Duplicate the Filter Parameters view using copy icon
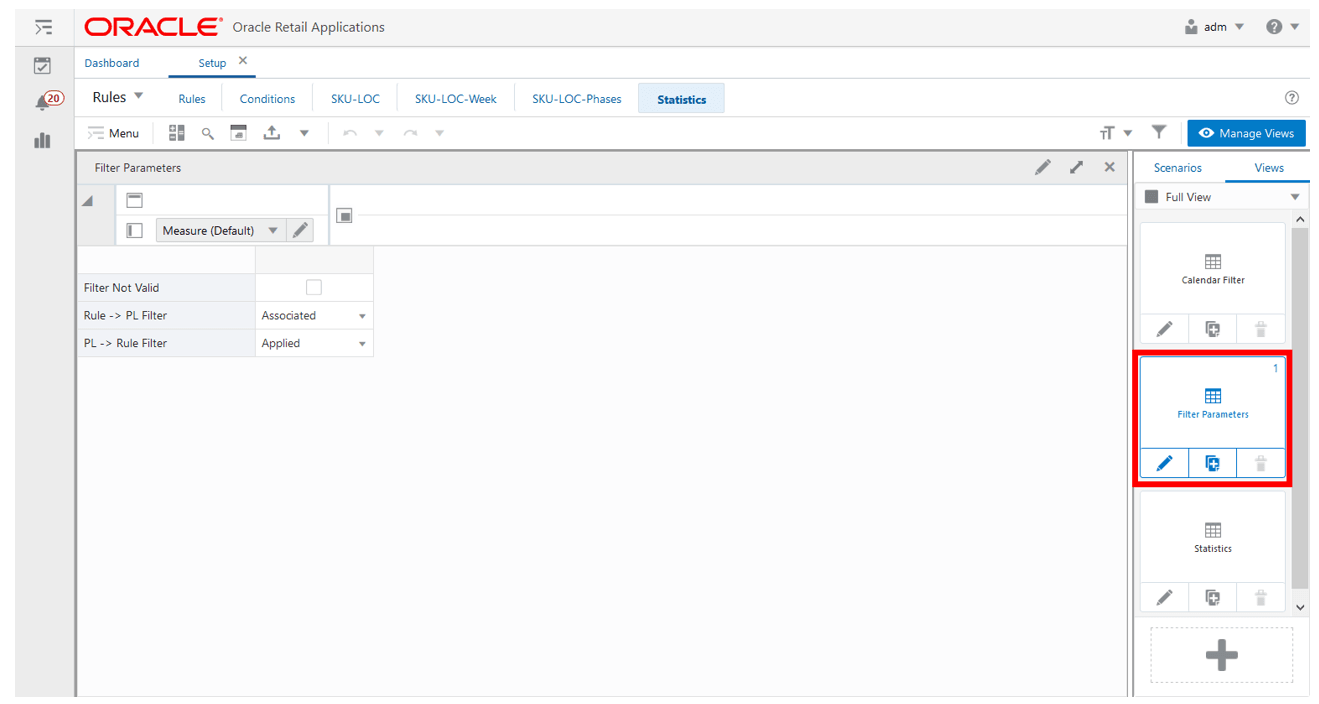Viewport: 1319px width, 704px height. [x=1213, y=463]
